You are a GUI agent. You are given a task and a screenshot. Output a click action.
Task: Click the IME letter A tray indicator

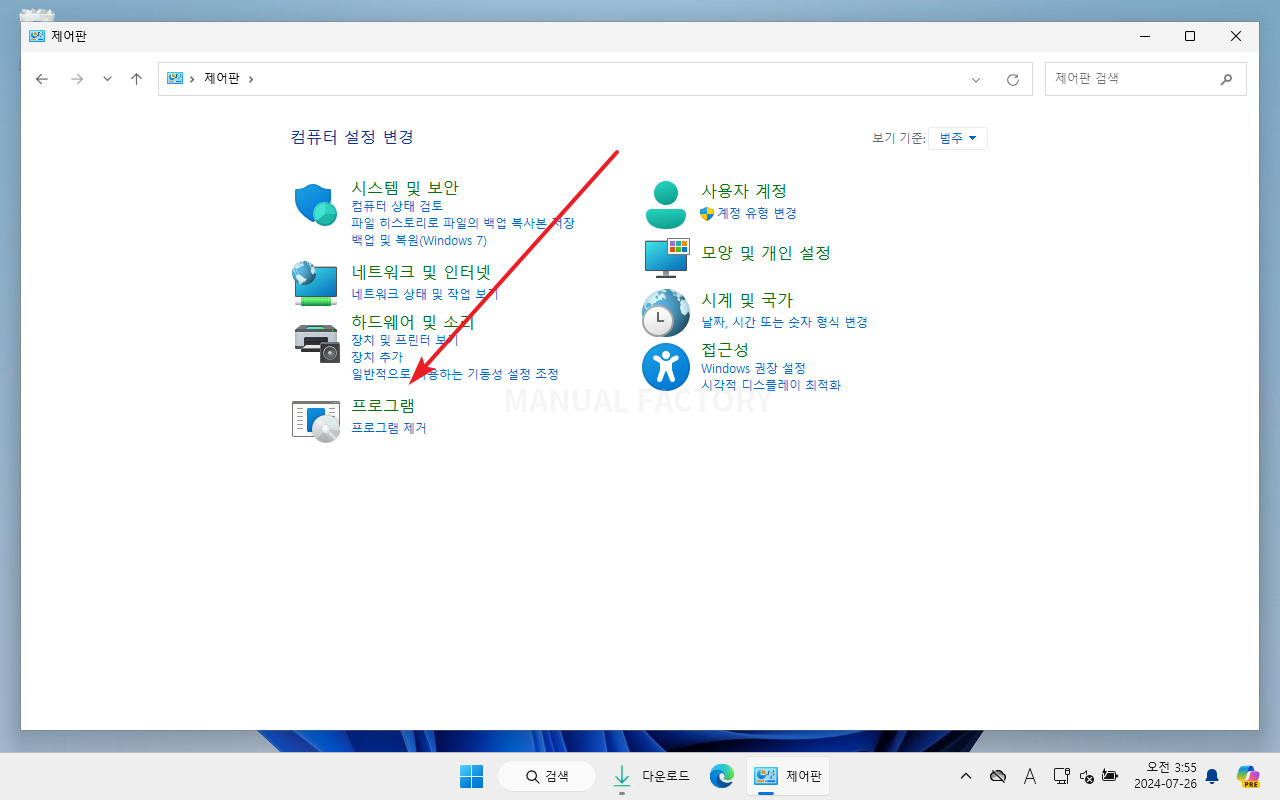(1030, 776)
